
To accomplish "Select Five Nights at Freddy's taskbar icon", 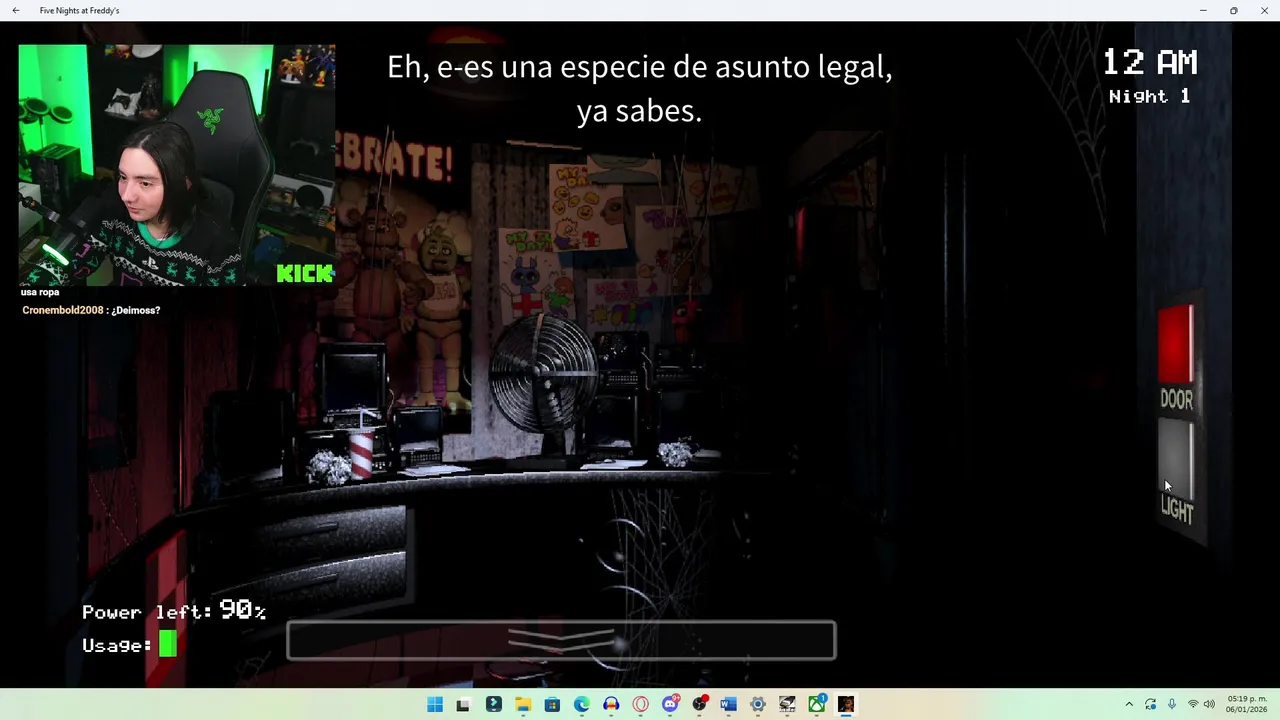I will [x=846, y=704].
